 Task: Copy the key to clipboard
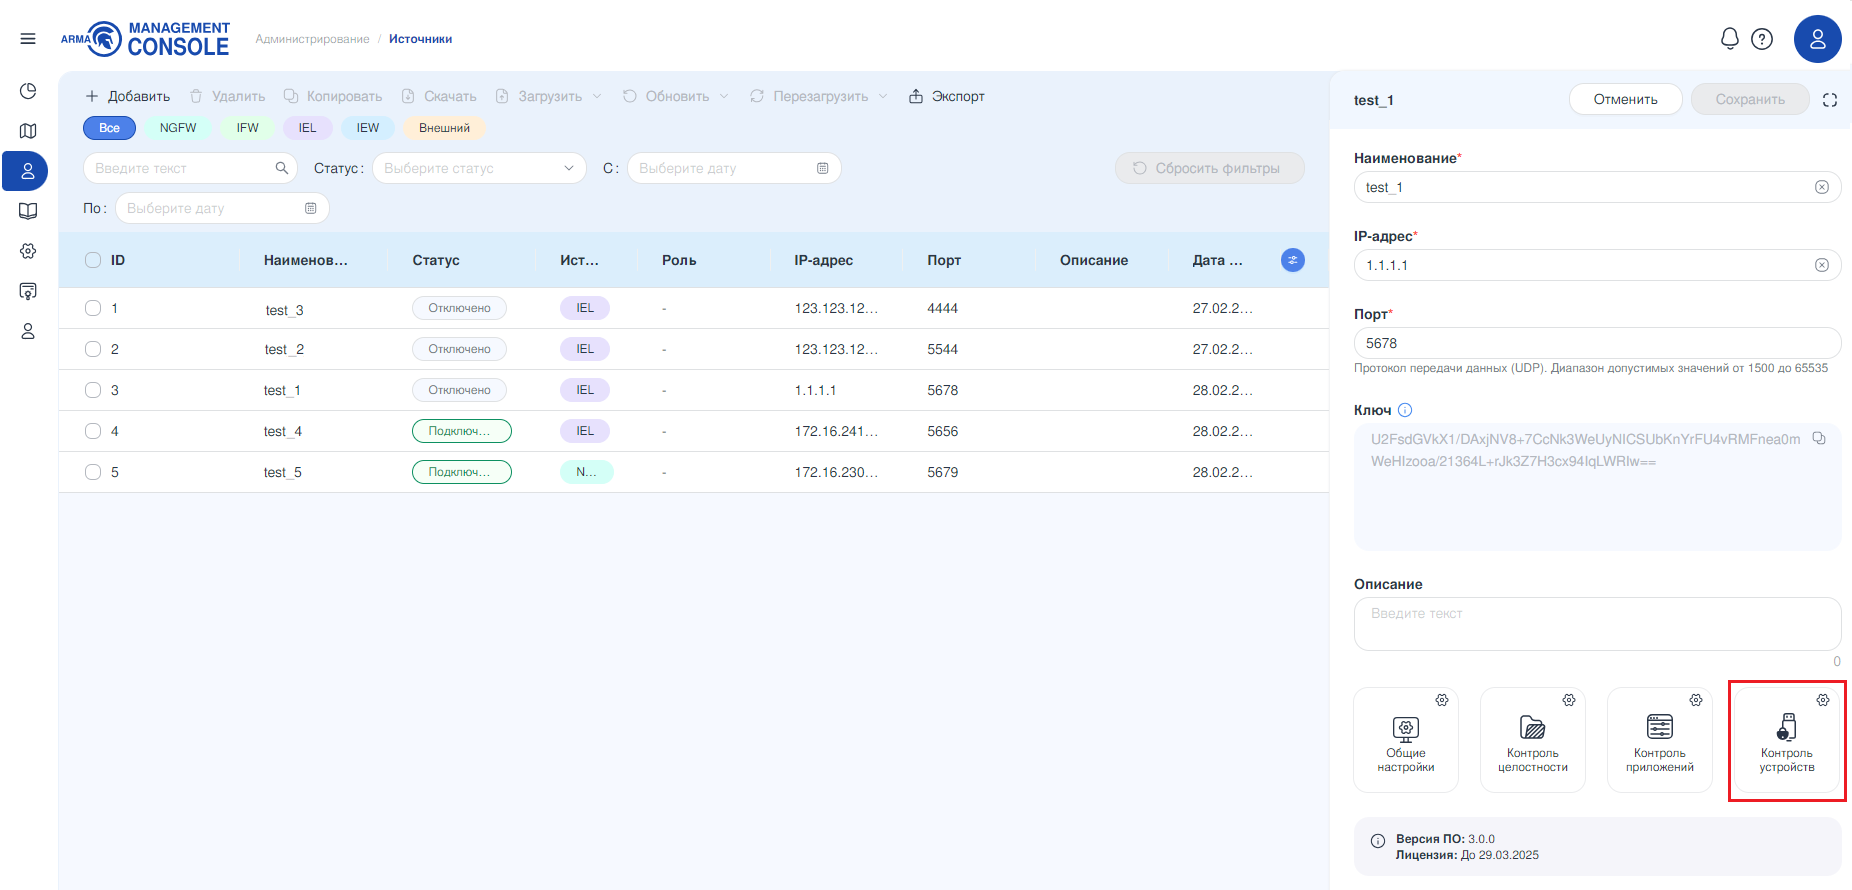coord(1819,439)
